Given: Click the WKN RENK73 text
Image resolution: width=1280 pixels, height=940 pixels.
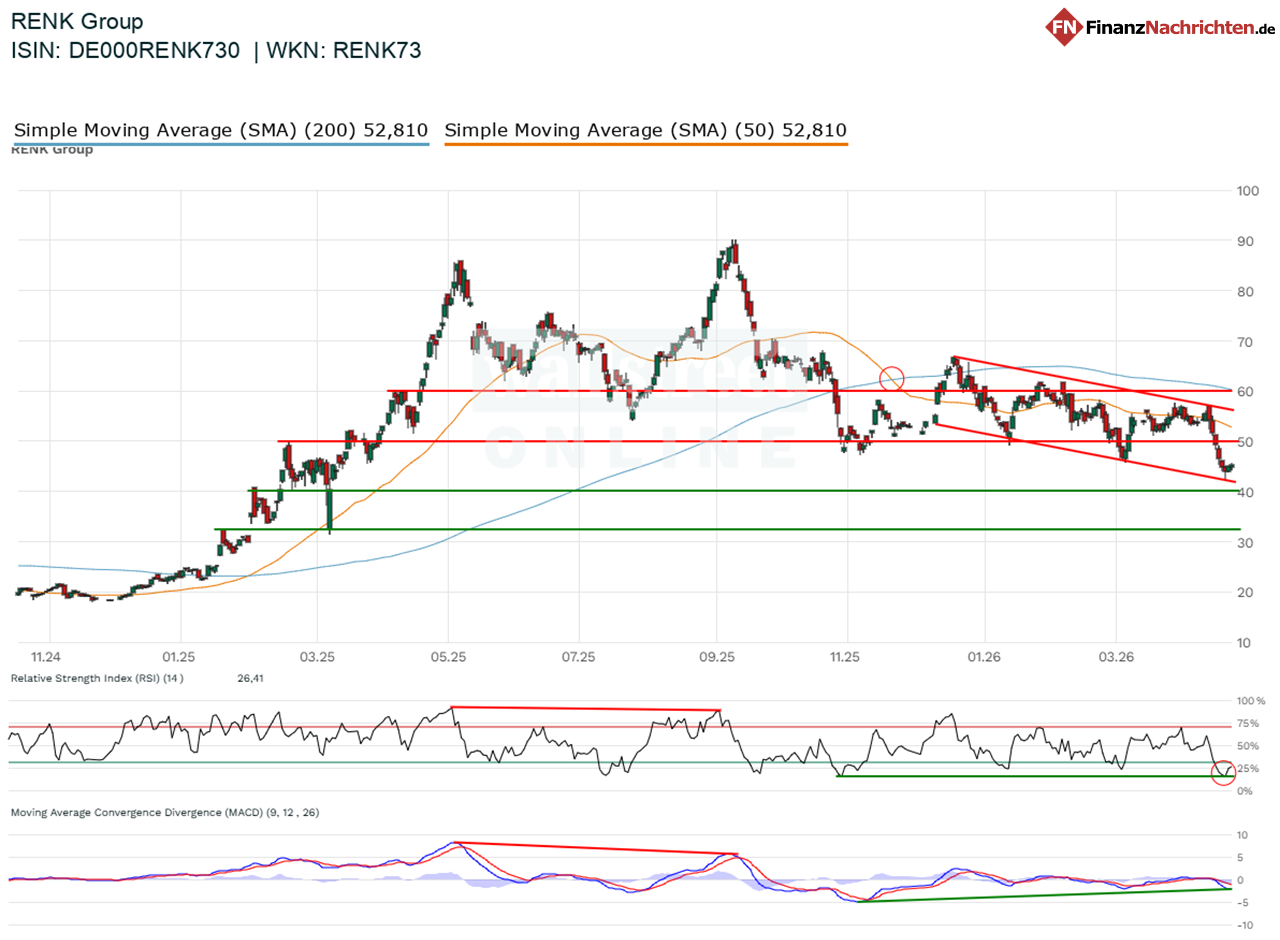Looking at the screenshot, I should point(346,52).
